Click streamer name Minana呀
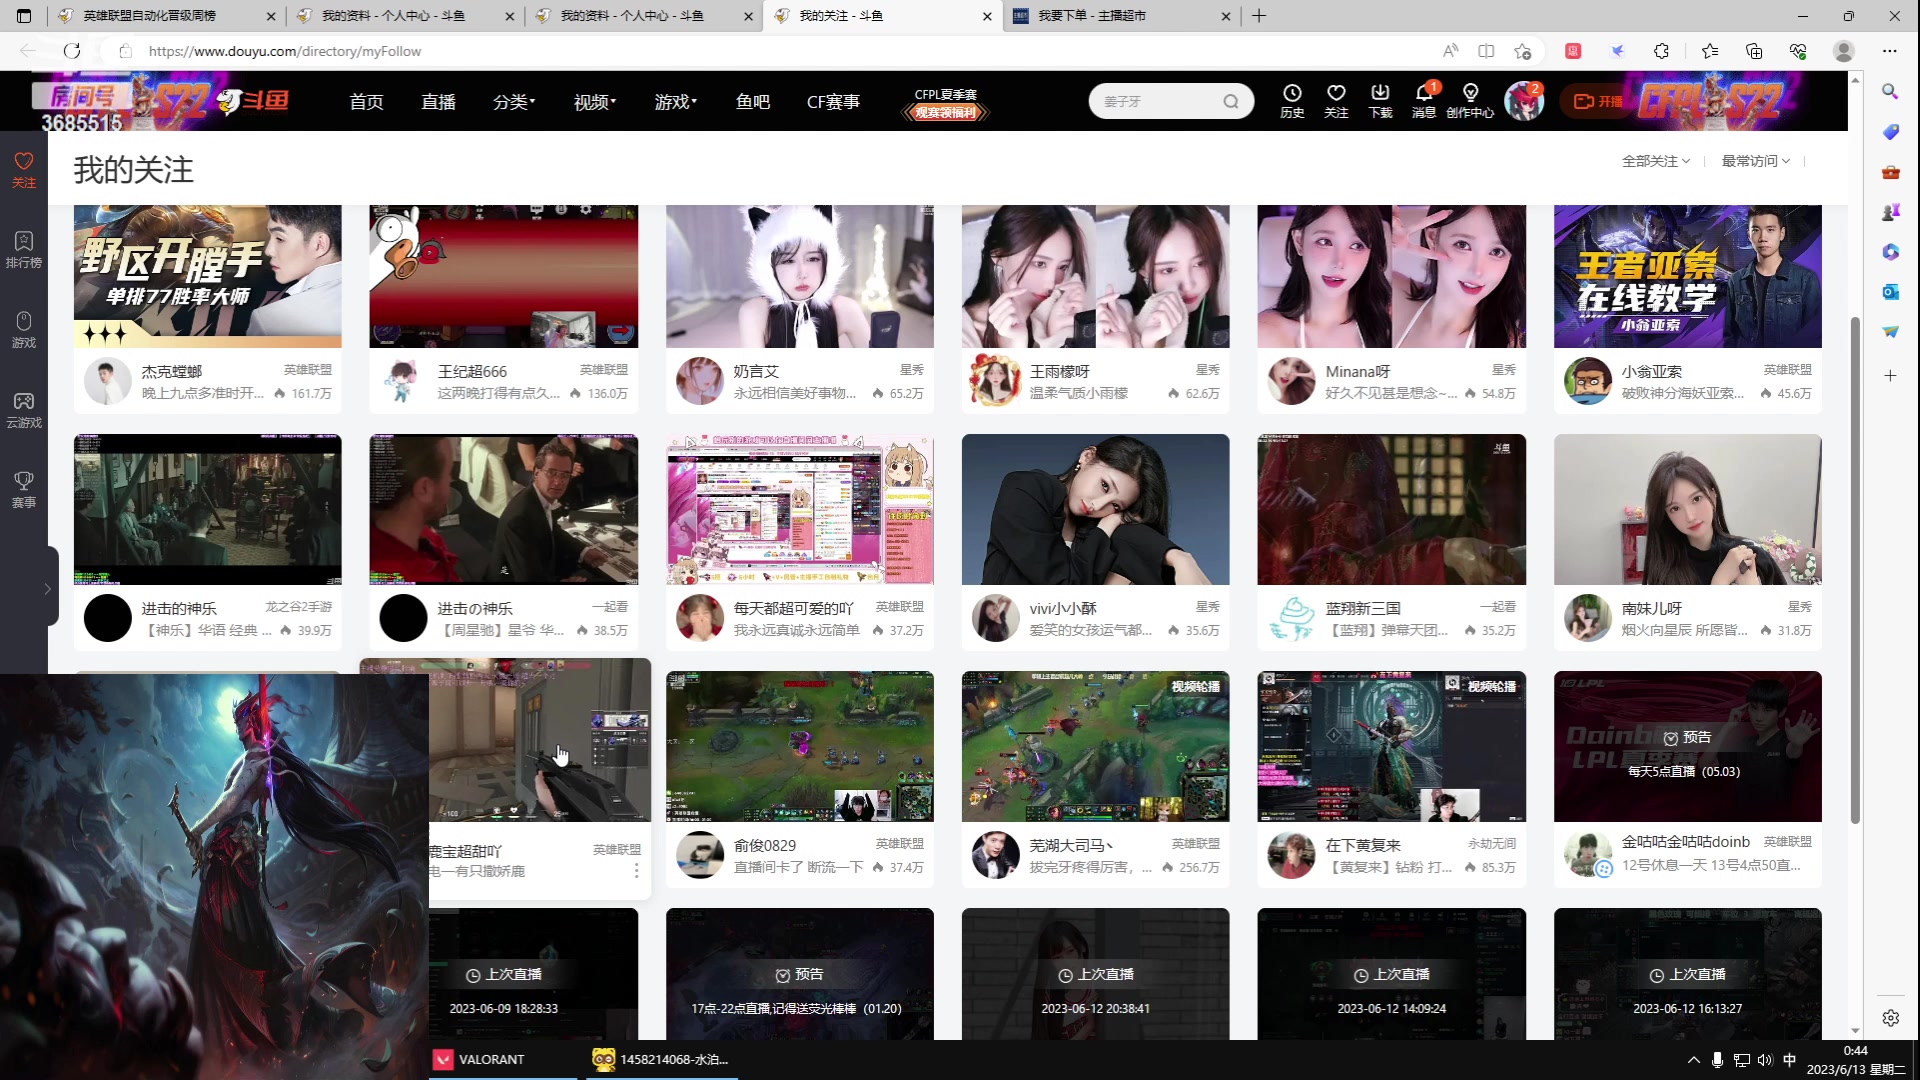This screenshot has width=1920, height=1080. point(1358,371)
